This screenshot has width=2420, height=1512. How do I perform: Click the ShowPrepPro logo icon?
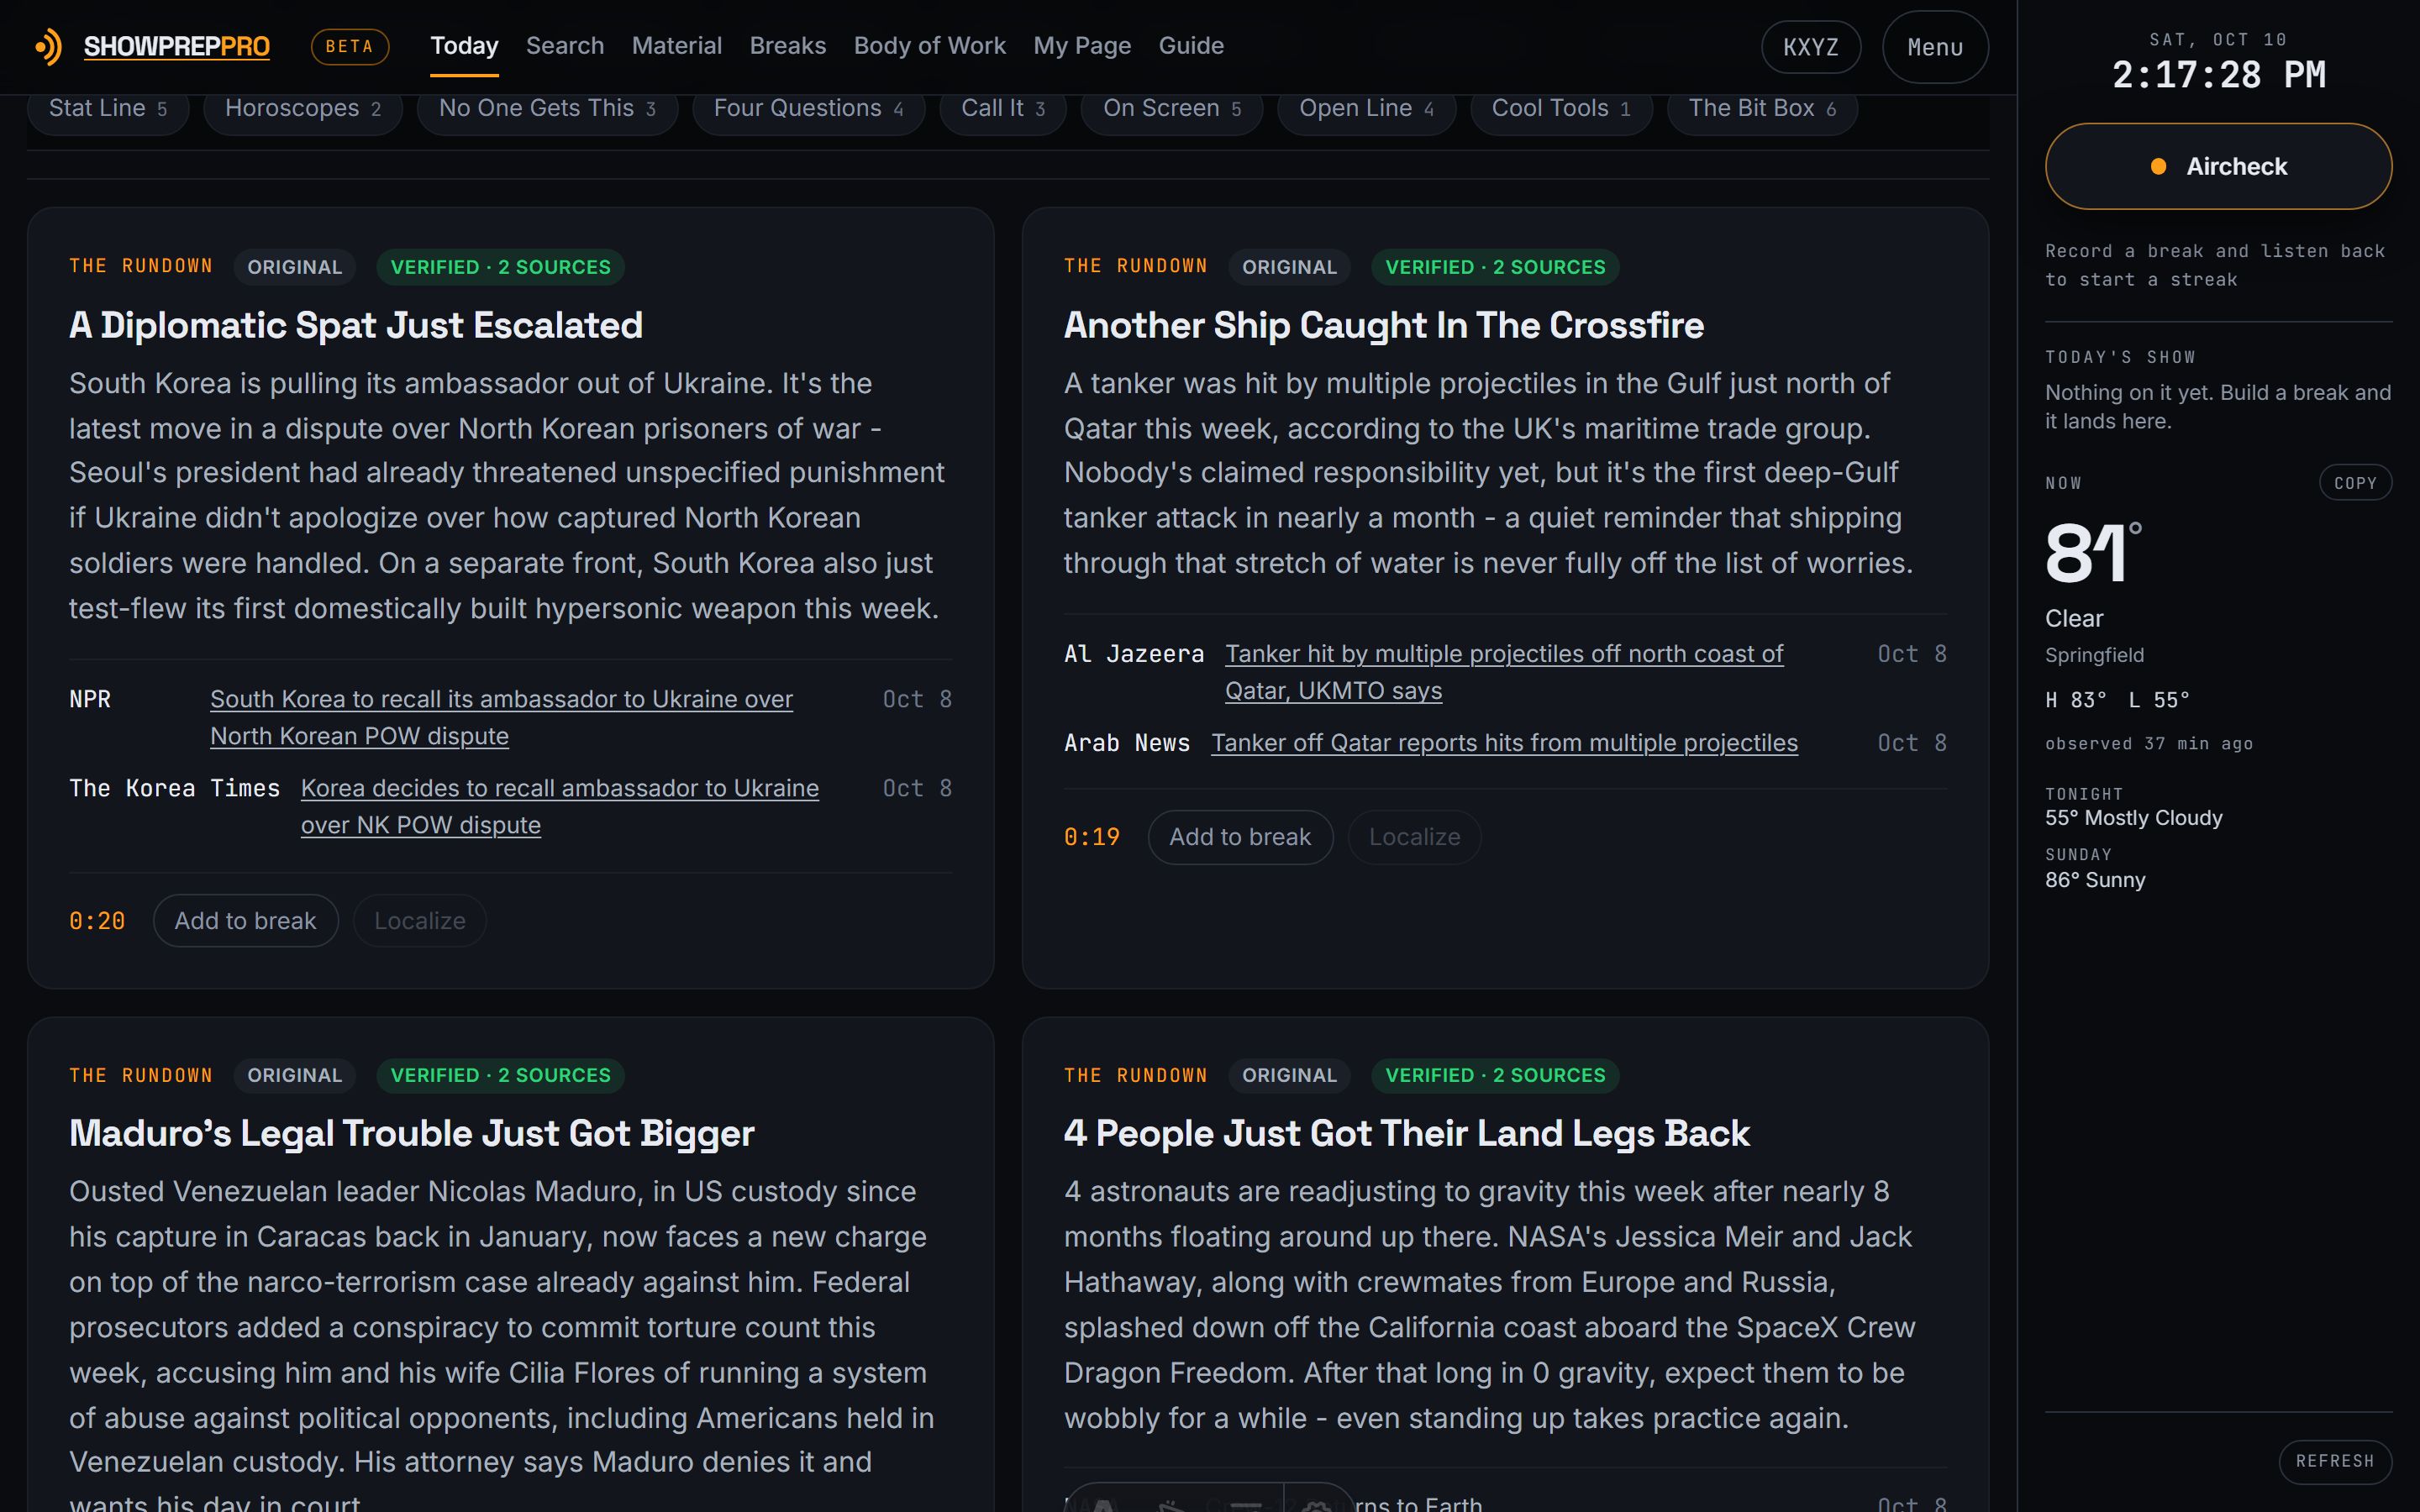pos(48,47)
